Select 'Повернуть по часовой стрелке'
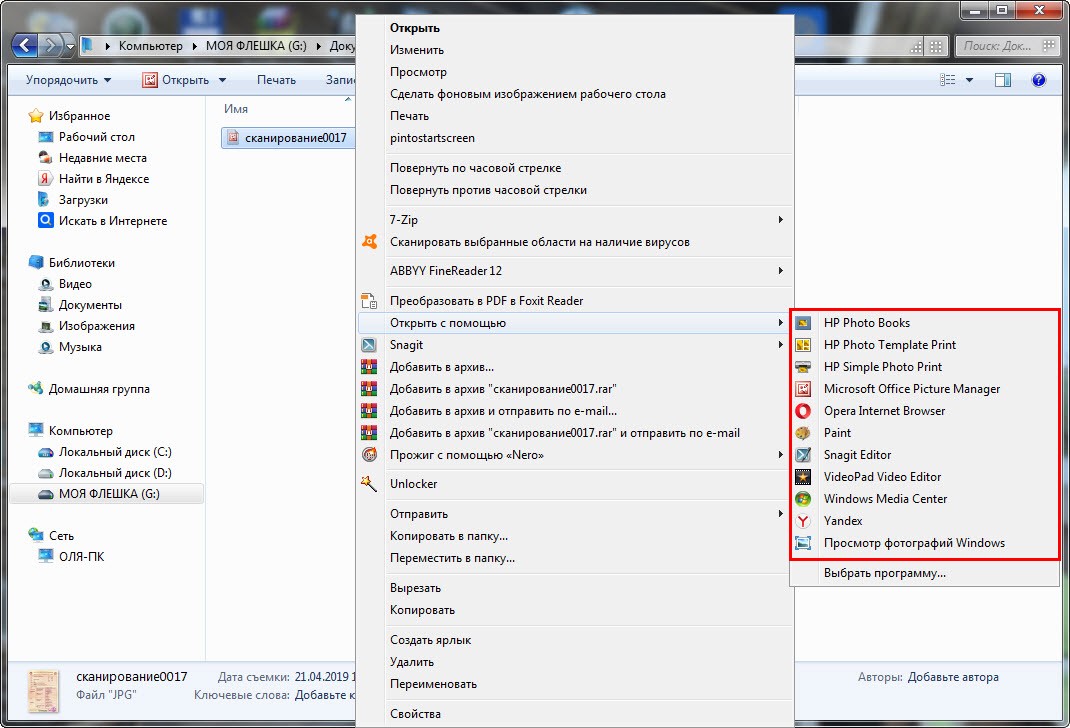The width and height of the screenshot is (1070, 728). point(476,168)
